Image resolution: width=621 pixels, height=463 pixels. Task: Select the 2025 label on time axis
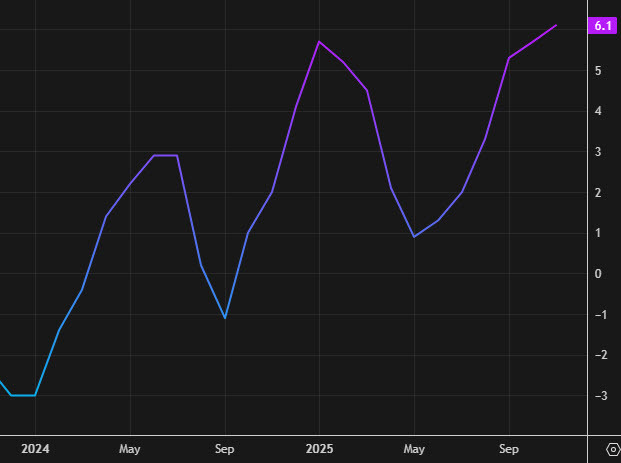point(319,449)
